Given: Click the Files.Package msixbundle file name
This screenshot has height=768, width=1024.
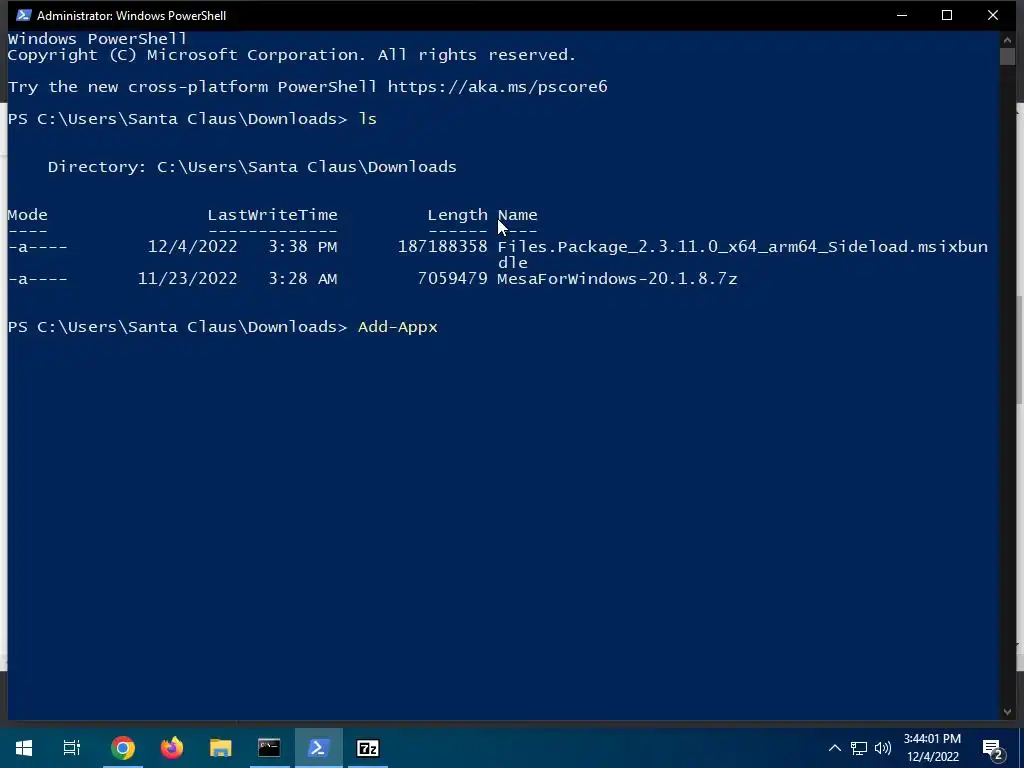Looking at the screenshot, I should click(x=743, y=255).
